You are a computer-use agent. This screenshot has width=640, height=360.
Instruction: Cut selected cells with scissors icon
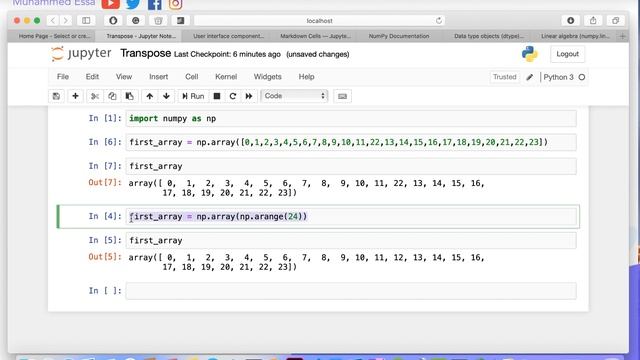pyautogui.click(x=95, y=96)
